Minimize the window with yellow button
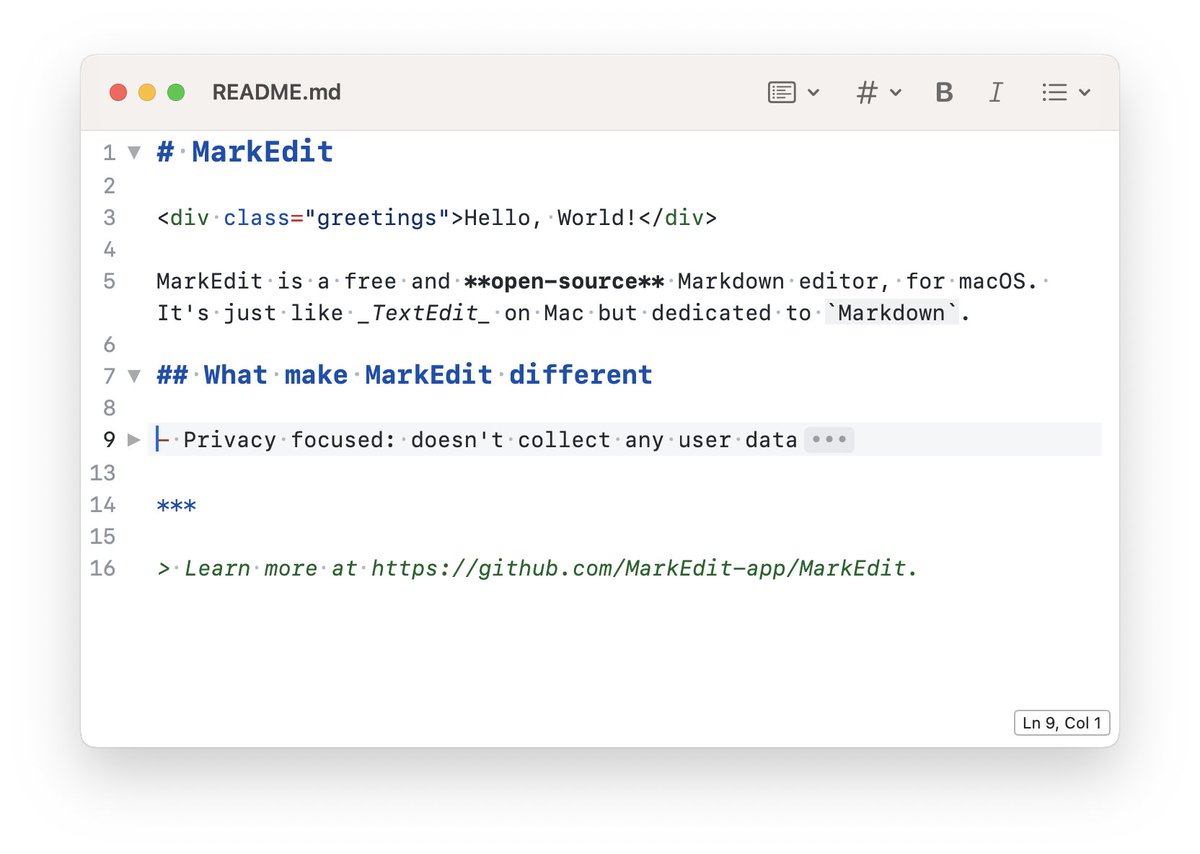The image size is (1200, 854). [147, 92]
